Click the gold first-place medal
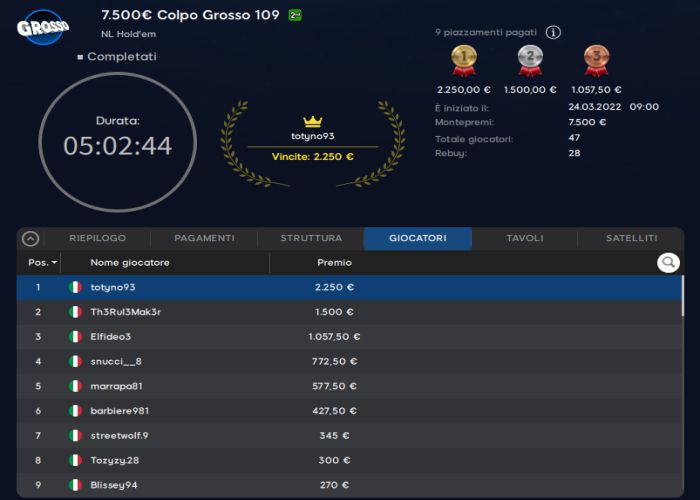The height and width of the screenshot is (500, 700). 463,60
